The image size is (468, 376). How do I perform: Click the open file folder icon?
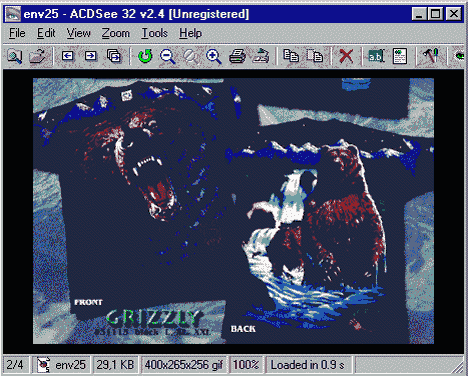[x=37, y=56]
